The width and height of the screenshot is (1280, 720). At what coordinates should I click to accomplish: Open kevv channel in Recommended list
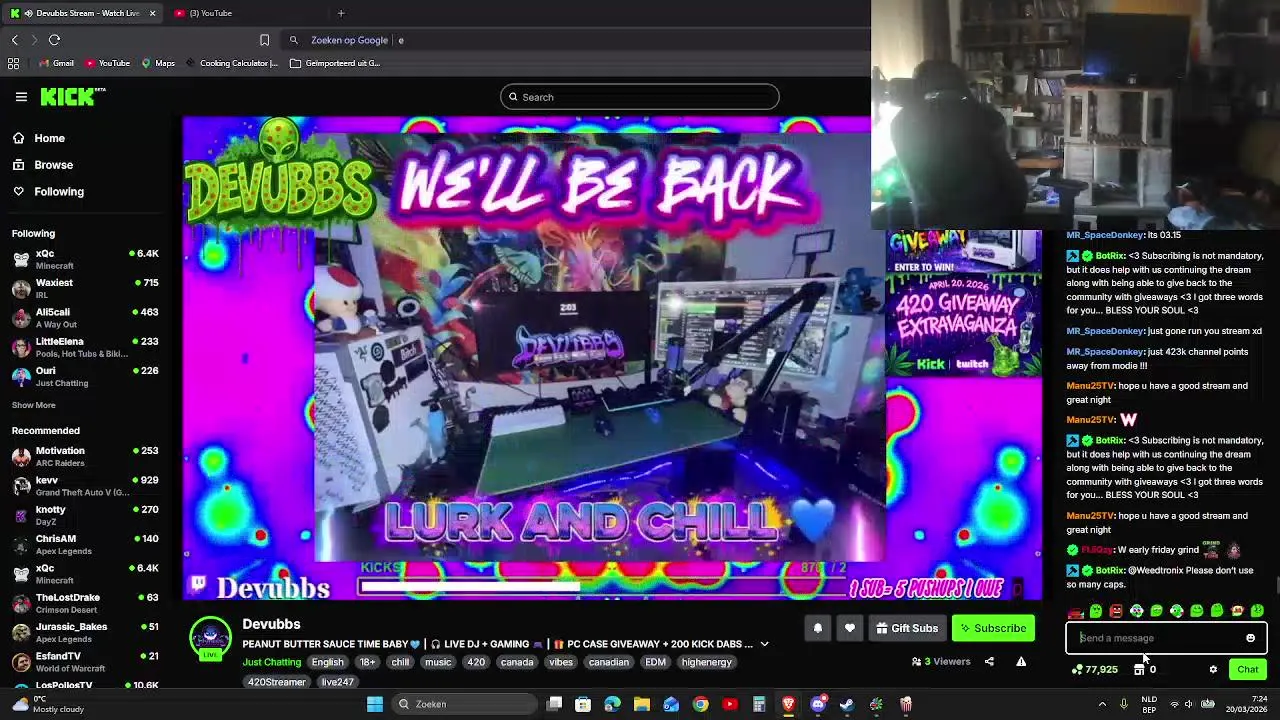tap(85, 486)
